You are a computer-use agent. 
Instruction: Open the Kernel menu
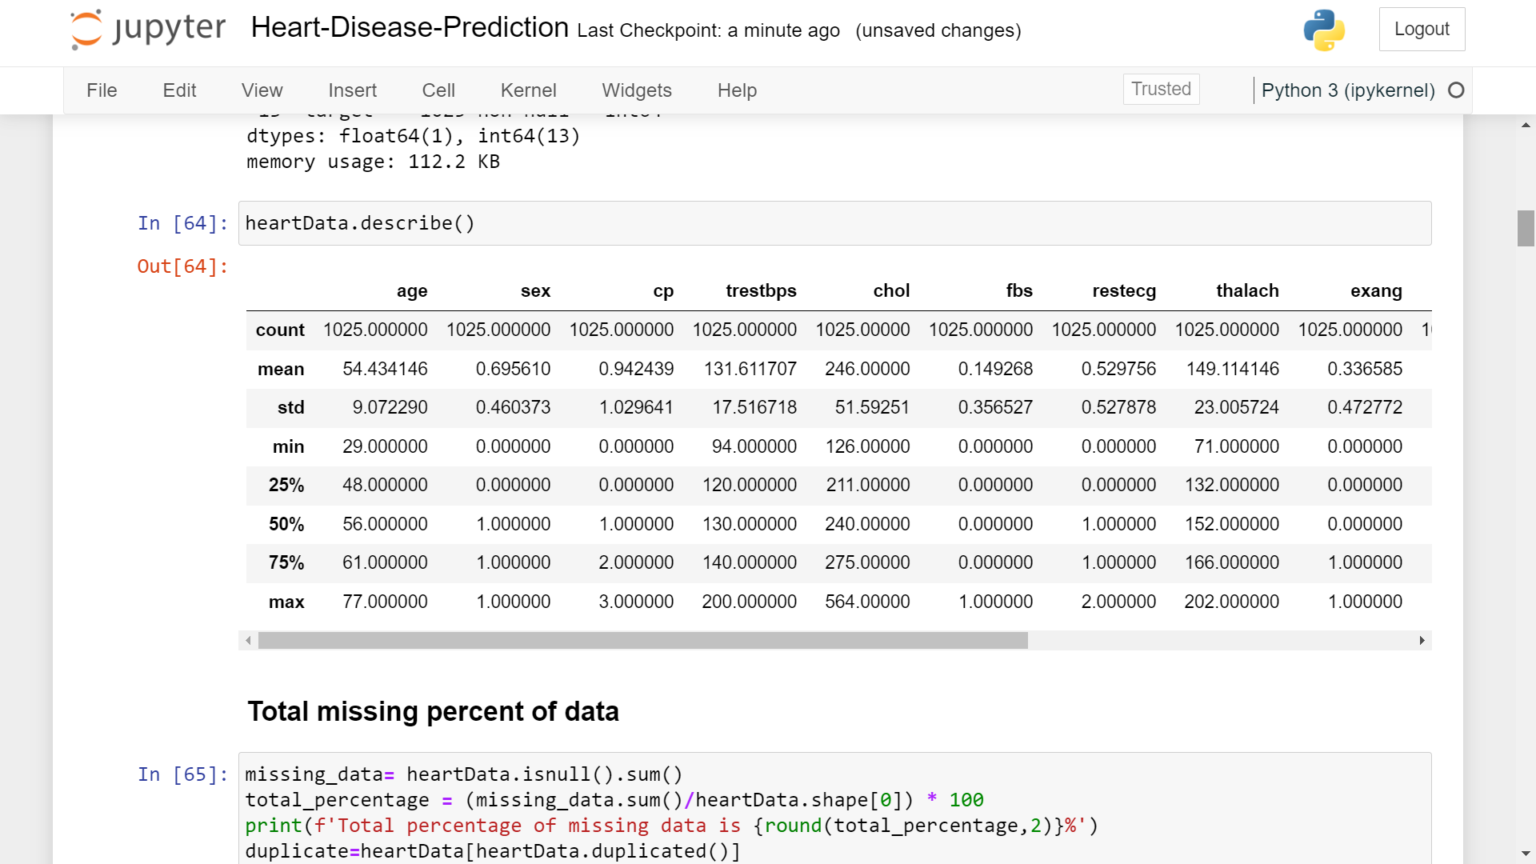click(x=528, y=90)
